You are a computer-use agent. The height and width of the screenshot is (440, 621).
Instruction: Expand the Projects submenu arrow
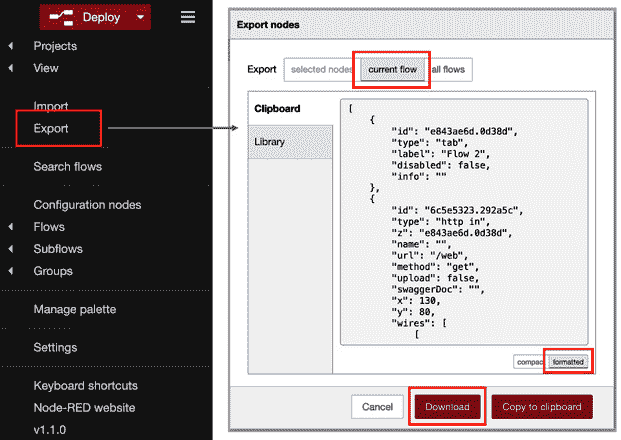11,46
